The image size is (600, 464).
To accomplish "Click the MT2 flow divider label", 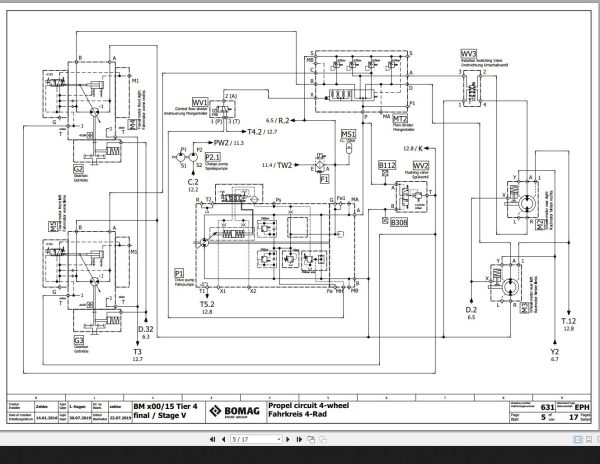I will [x=400, y=119].
